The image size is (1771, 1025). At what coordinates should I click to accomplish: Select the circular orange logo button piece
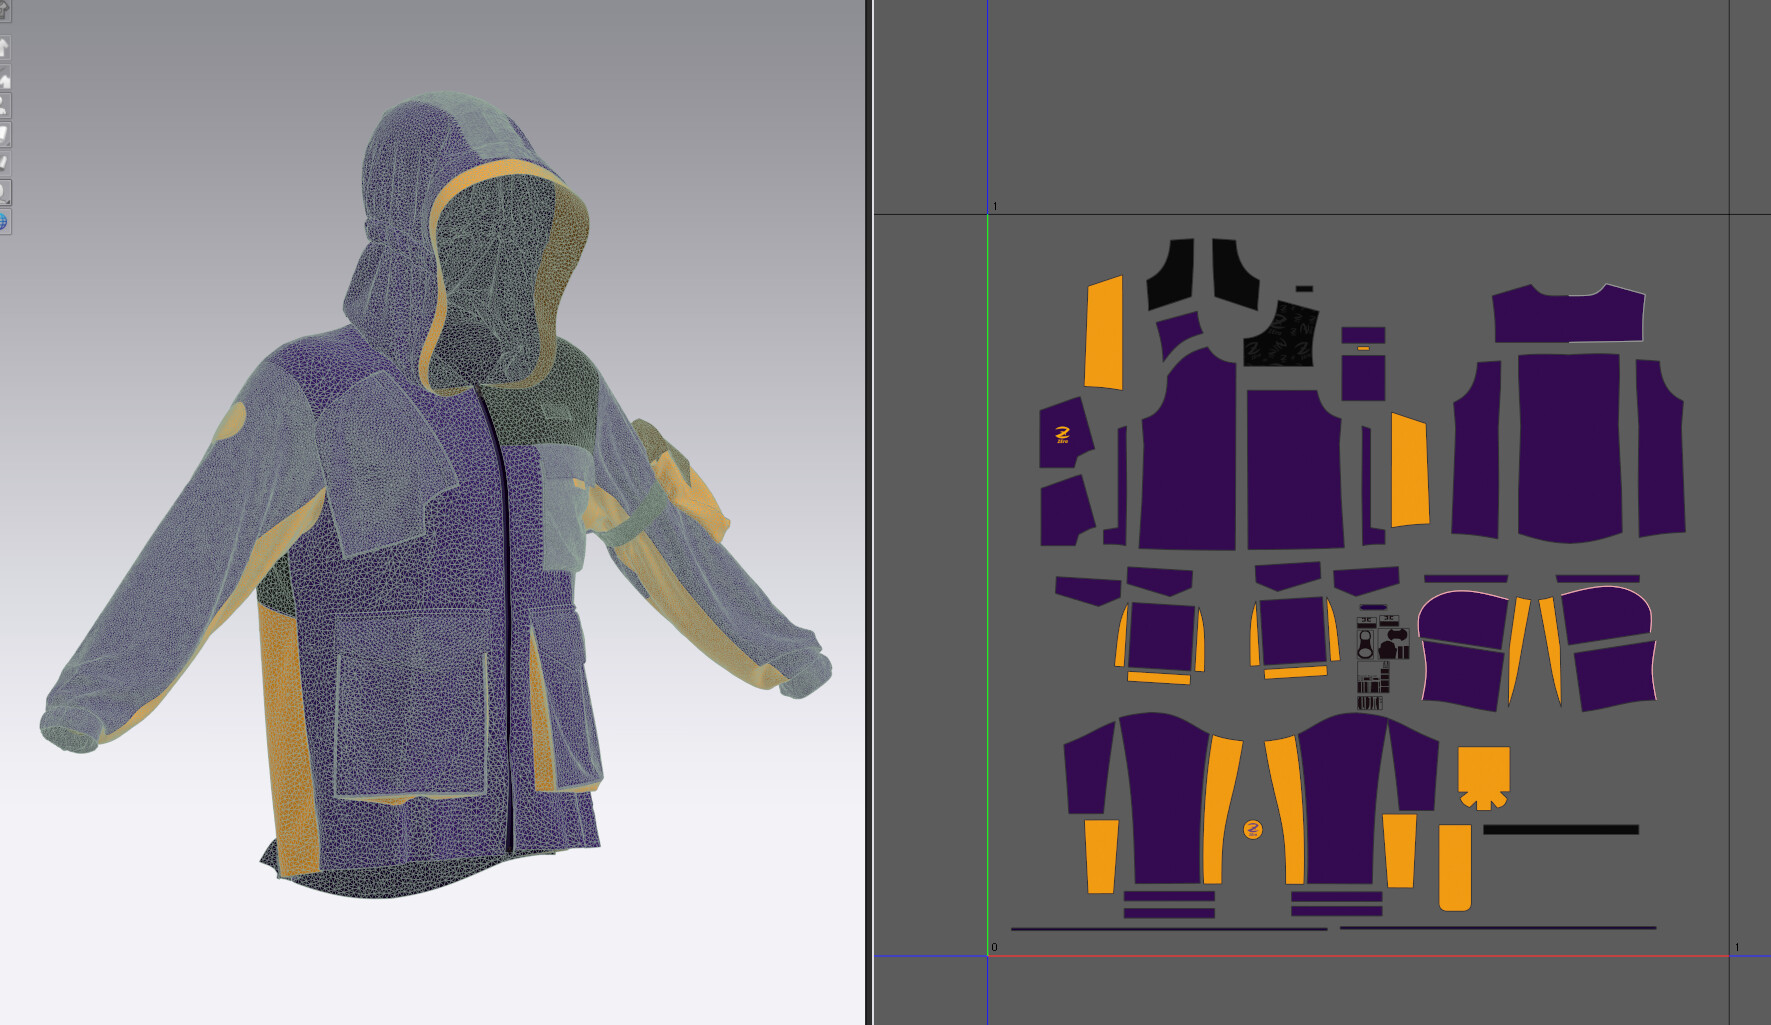coord(1251,830)
